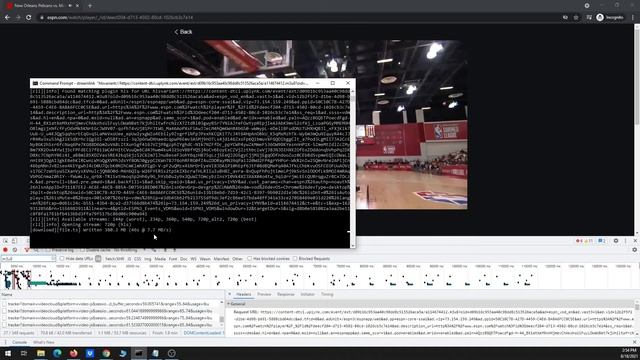640x360 pixels.
Task: Check Blocked Requests
Action: click(295, 259)
